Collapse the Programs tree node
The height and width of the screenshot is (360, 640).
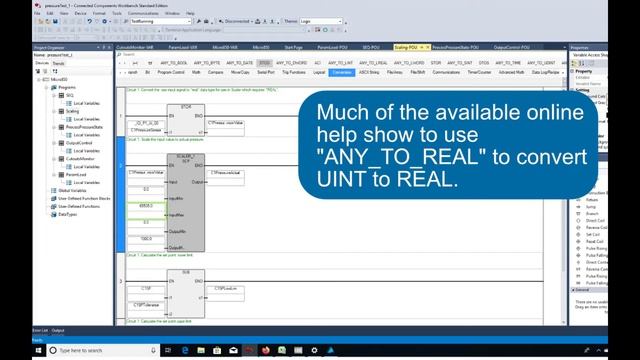pyautogui.click(x=47, y=87)
